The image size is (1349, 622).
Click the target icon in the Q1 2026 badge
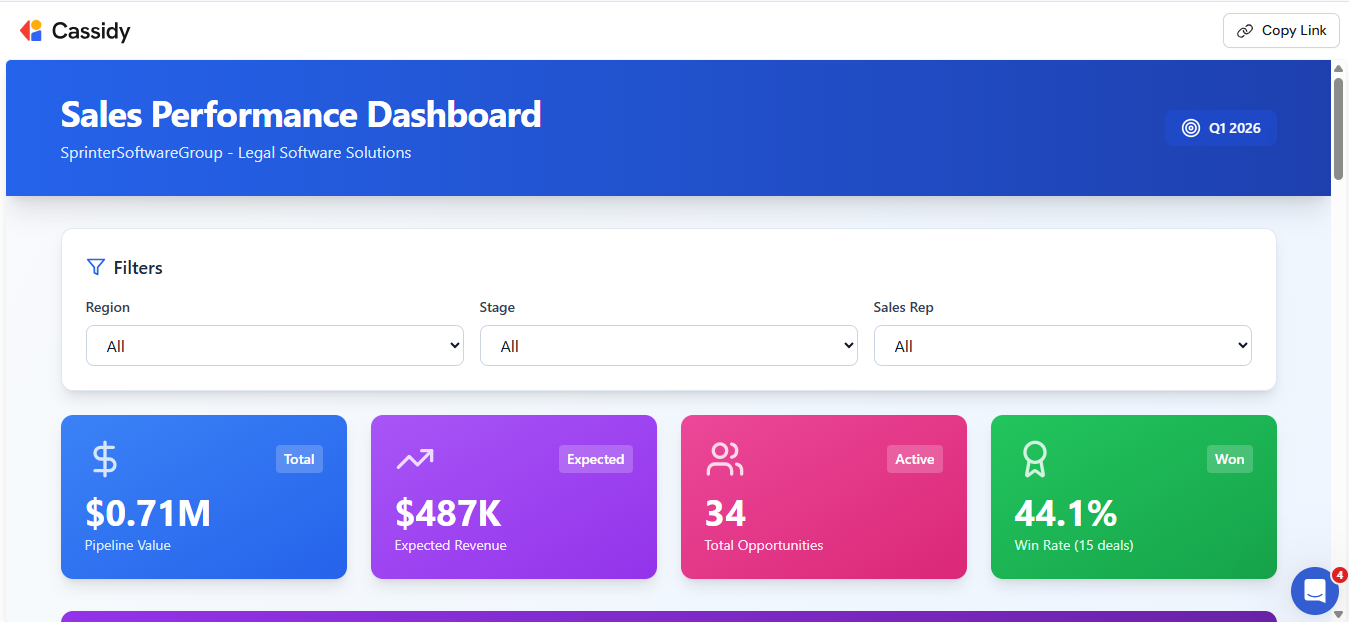pos(1189,128)
